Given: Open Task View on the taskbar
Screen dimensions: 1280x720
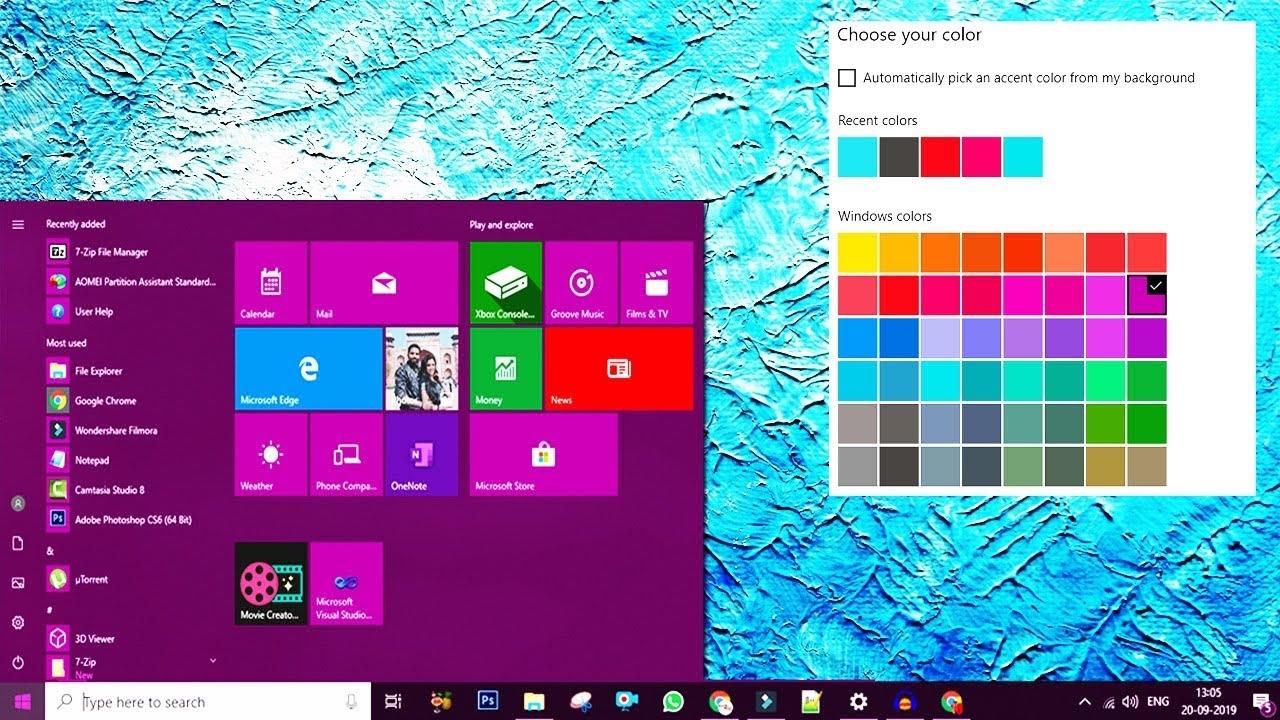Looking at the screenshot, I should 393,702.
